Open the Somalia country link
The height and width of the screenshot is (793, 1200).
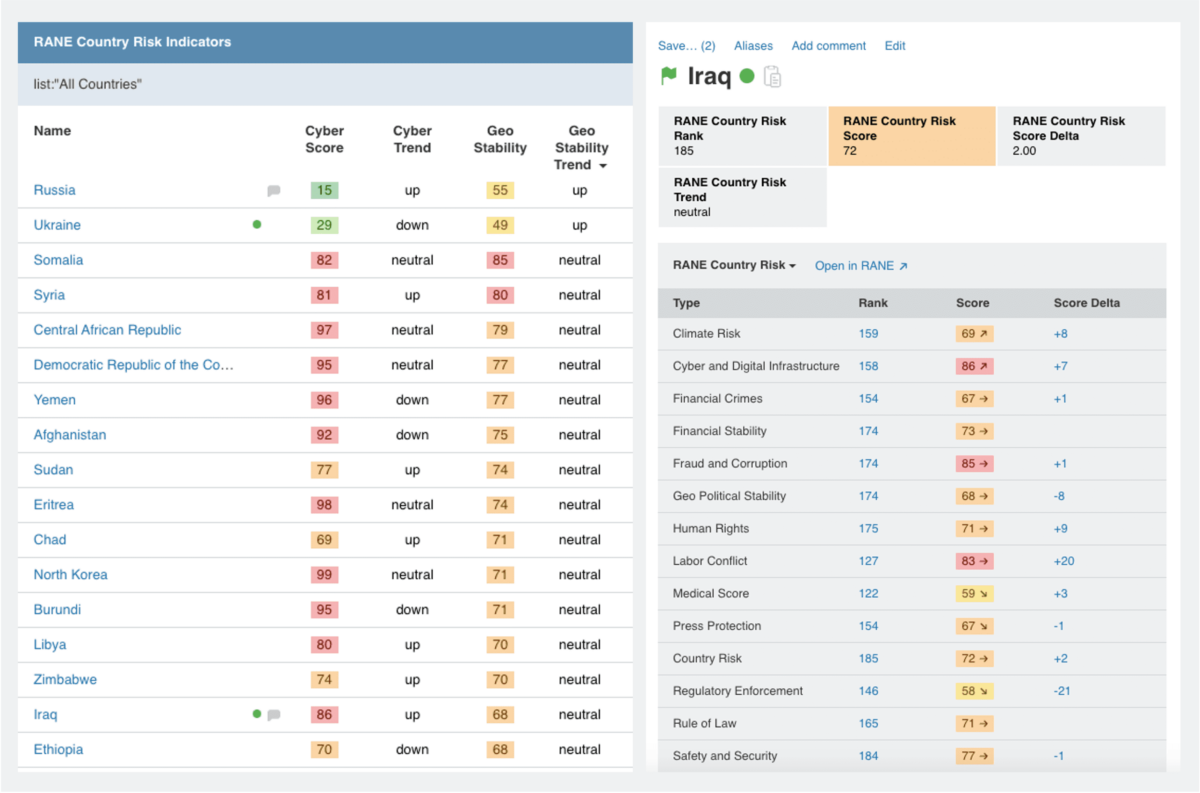click(x=59, y=260)
